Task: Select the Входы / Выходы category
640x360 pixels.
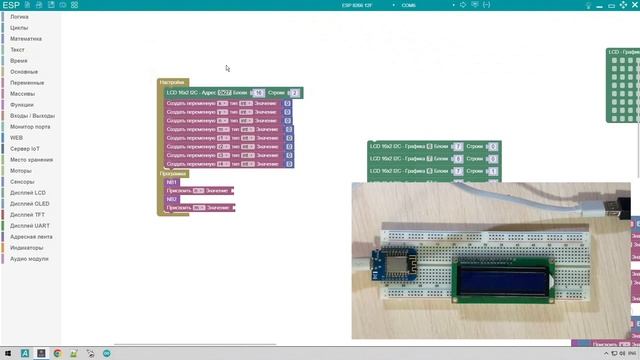Action: coord(32,116)
